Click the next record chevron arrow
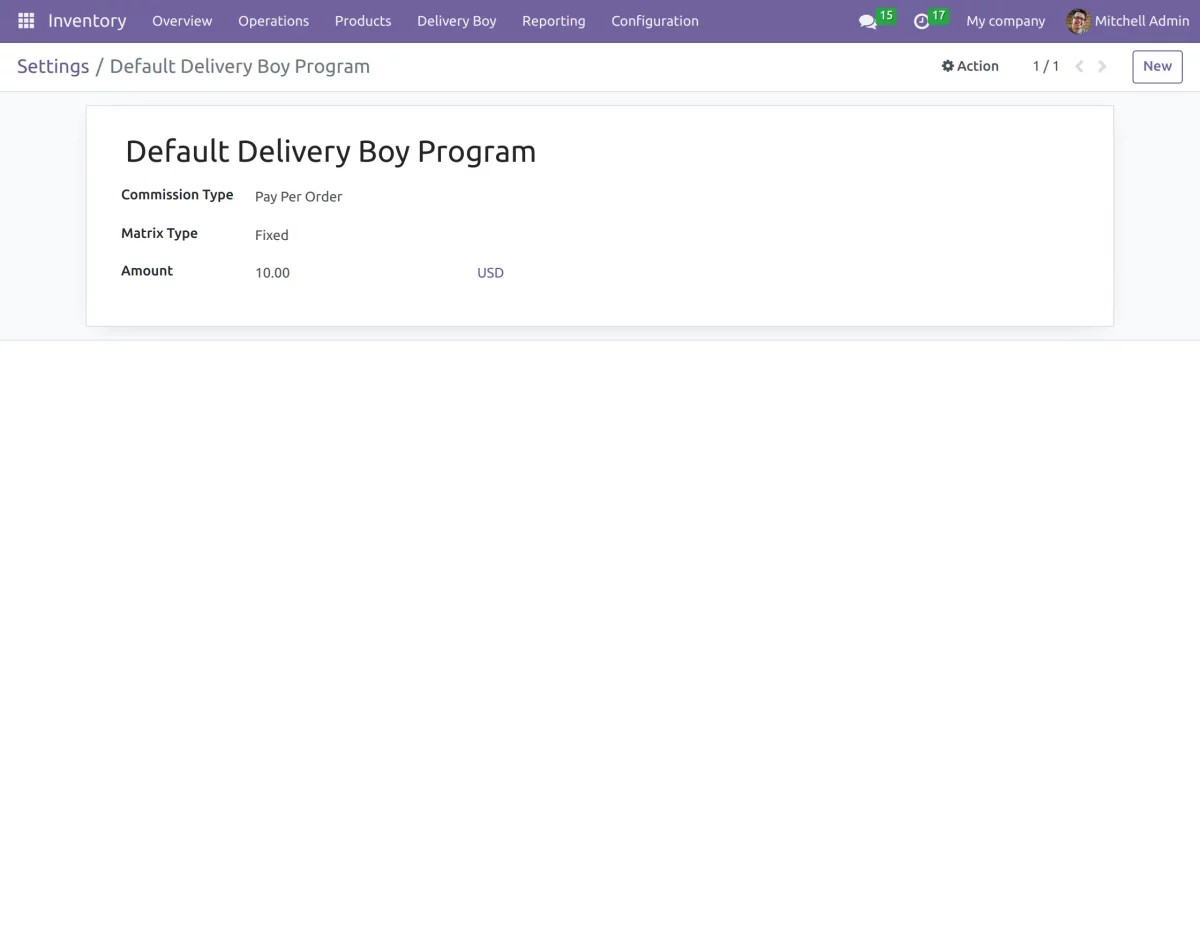This screenshot has height=943, width=1200. (x=1102, y=66)
